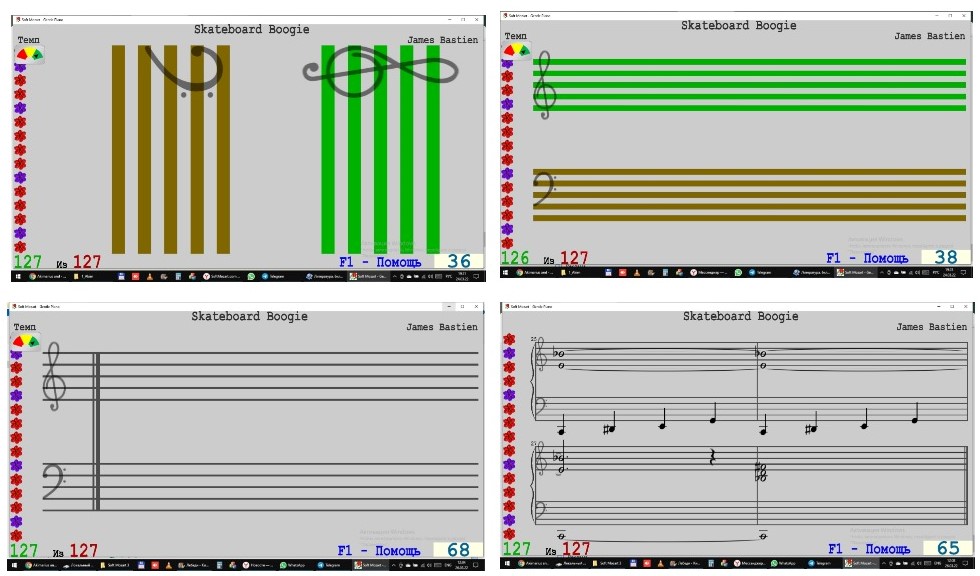Click the 'Темп' label in the score-36 window
This screenshot has width=980, height=576.
(28, 39)
